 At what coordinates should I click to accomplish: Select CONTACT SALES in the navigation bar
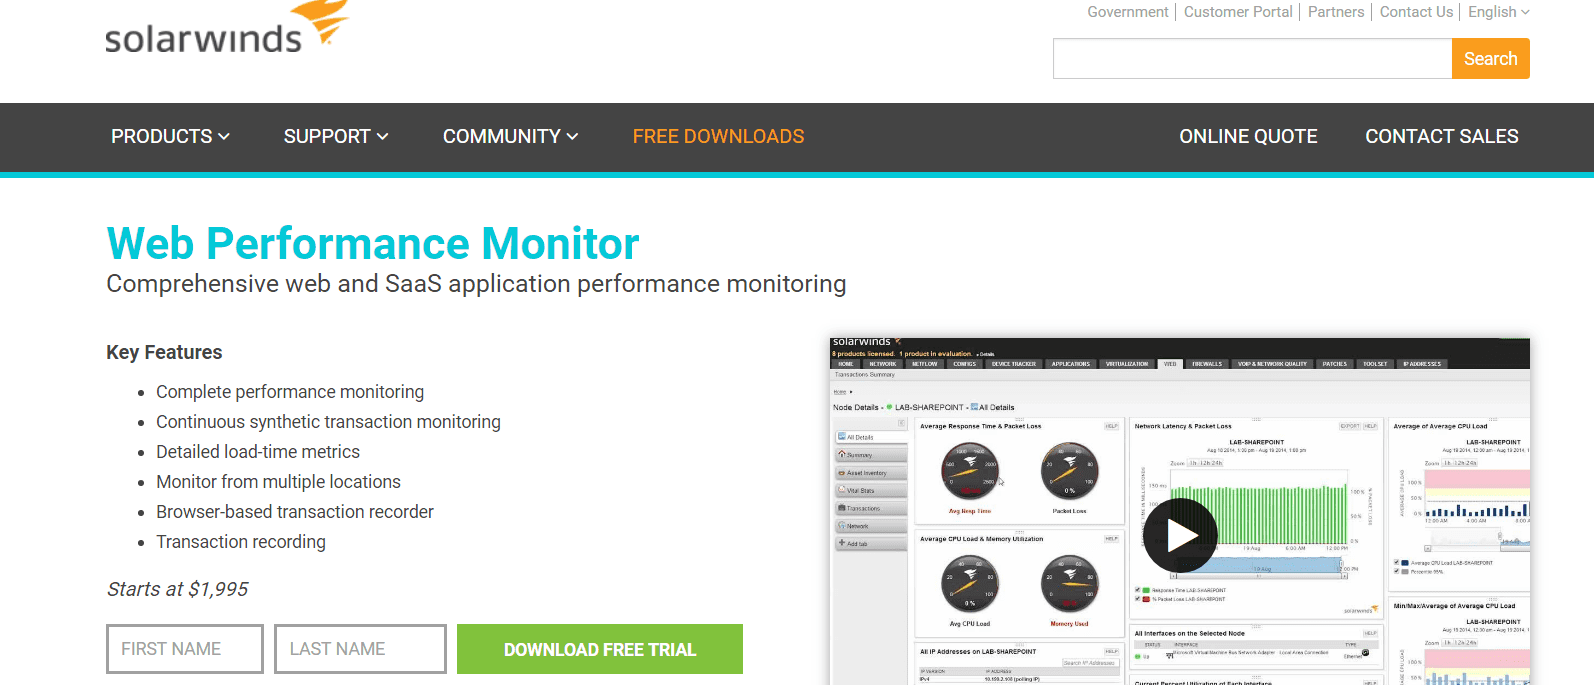click(1441, 136)
